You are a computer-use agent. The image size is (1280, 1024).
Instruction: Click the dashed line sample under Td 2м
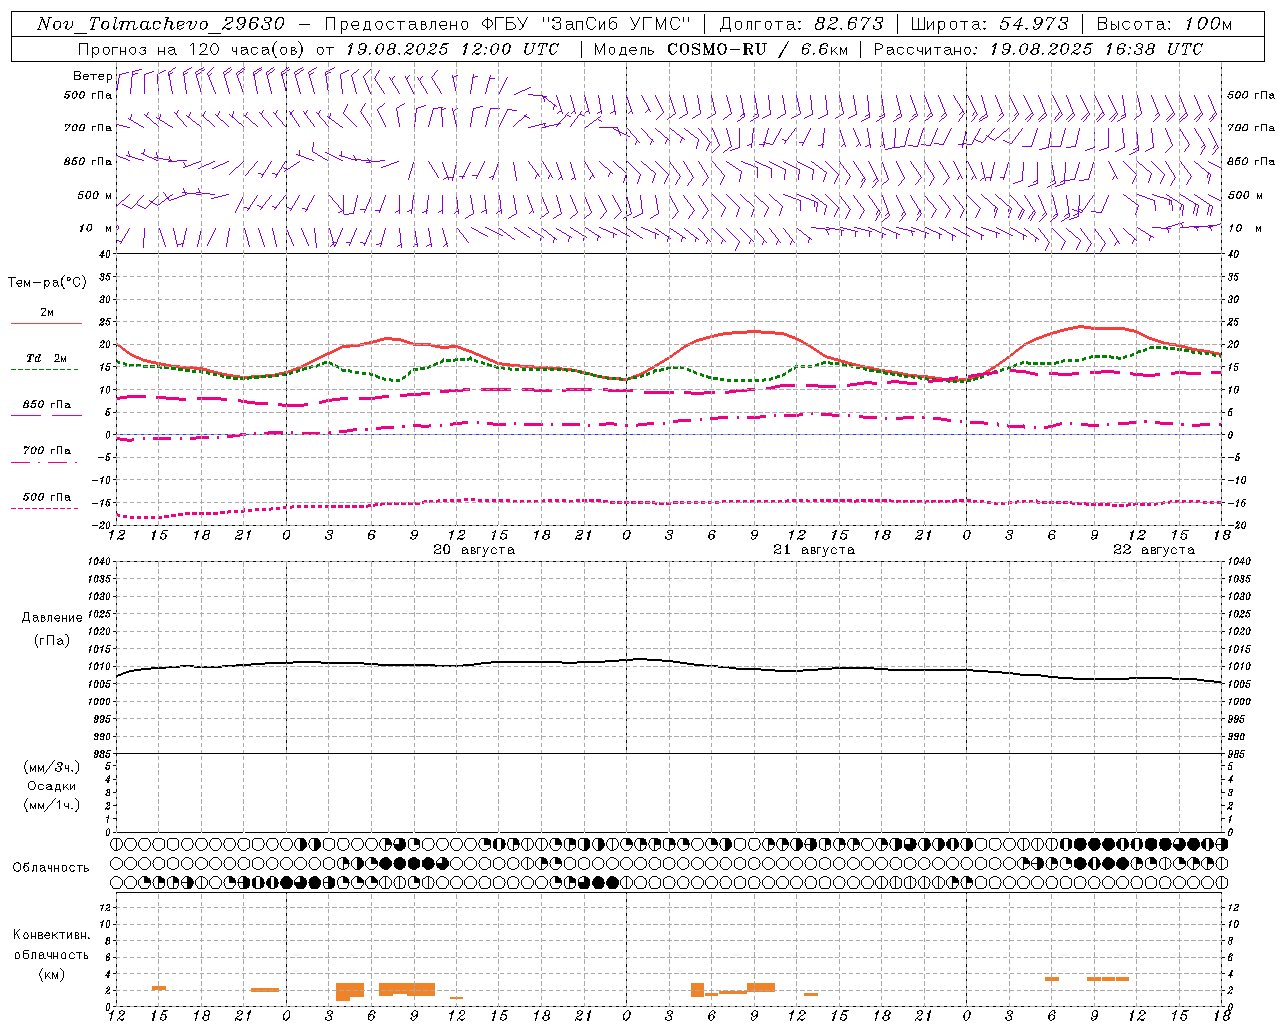(x=46, y=369)
